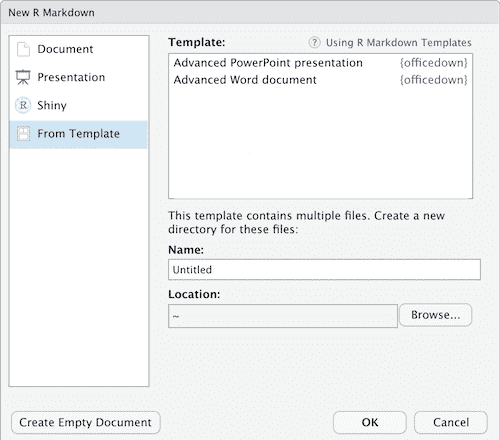Focus the Name text field
This screenshot has width=500, height=440.
click(324, 270)
